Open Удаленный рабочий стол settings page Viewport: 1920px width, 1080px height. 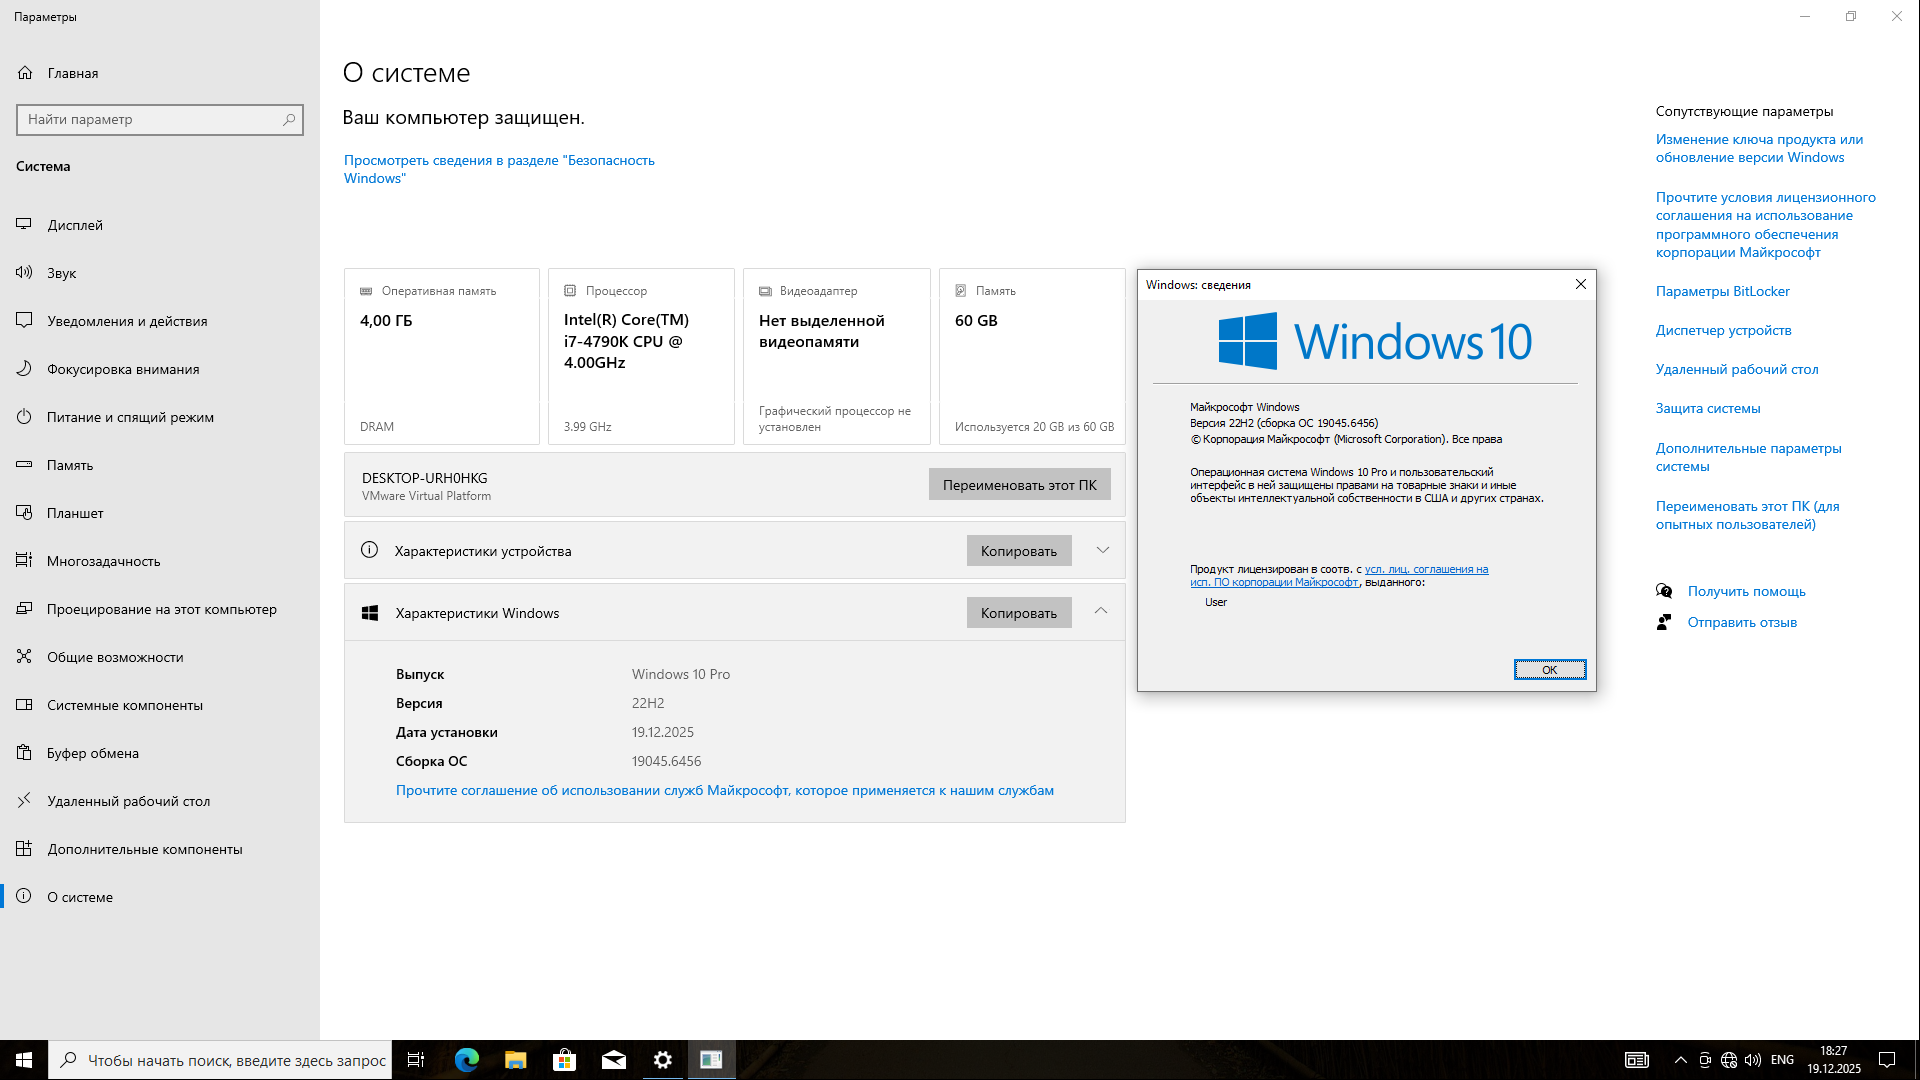pos(24,801)
